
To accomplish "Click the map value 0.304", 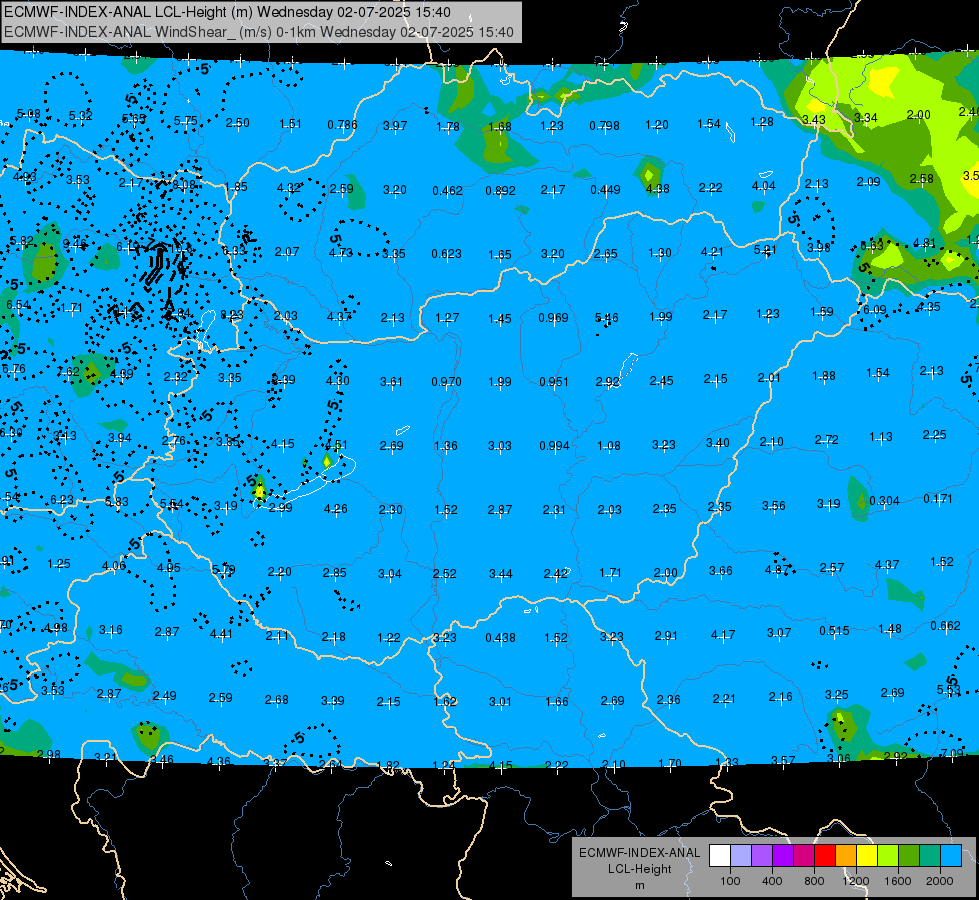I will pyautogui.click(x=884, y=501).
